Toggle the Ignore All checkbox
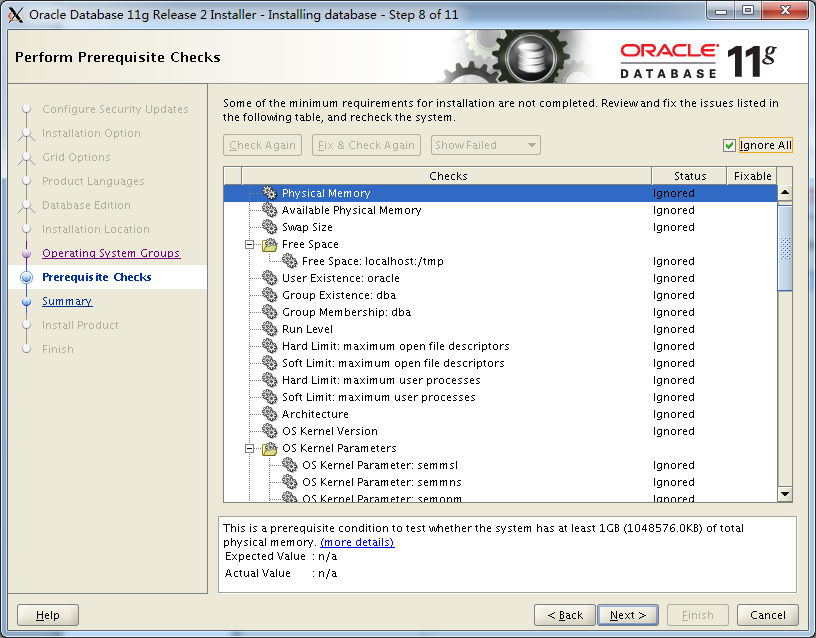Viewport: 816px width, 638px height. point(729,145)
